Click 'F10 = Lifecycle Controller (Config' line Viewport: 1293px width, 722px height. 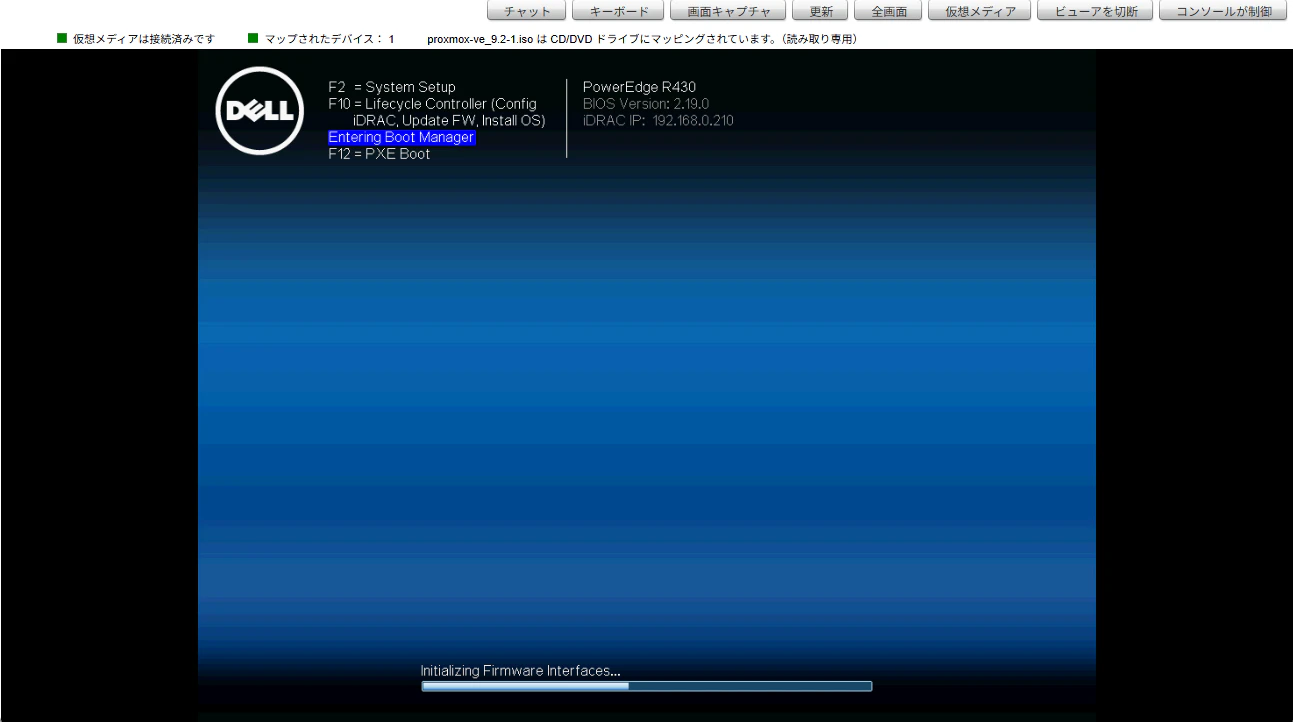coord(432,104)
